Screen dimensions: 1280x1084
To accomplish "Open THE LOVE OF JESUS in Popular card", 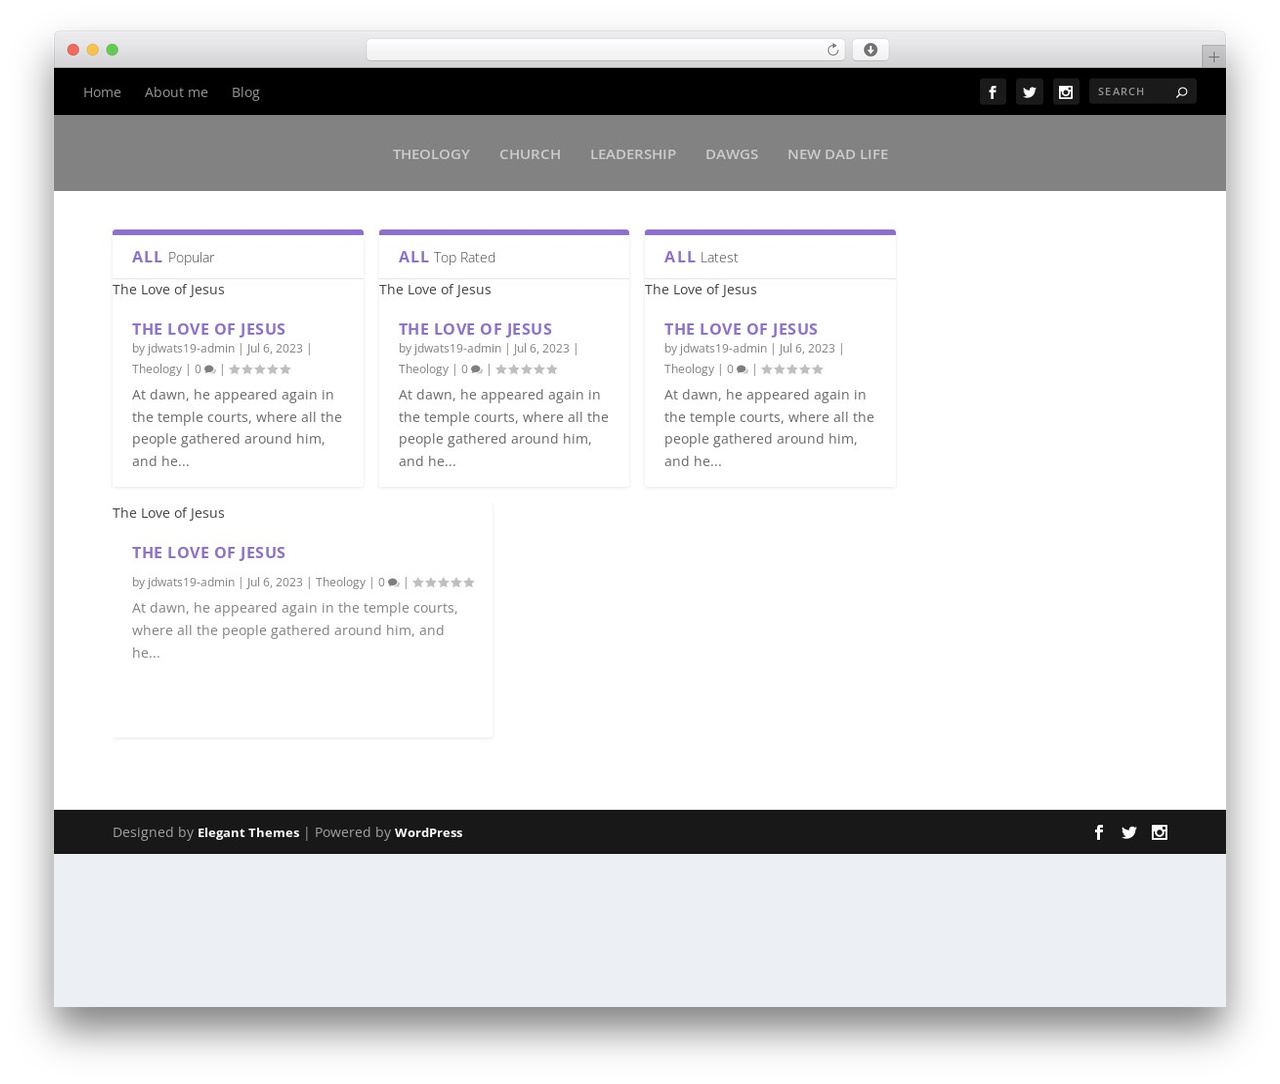I will (209, 329).
